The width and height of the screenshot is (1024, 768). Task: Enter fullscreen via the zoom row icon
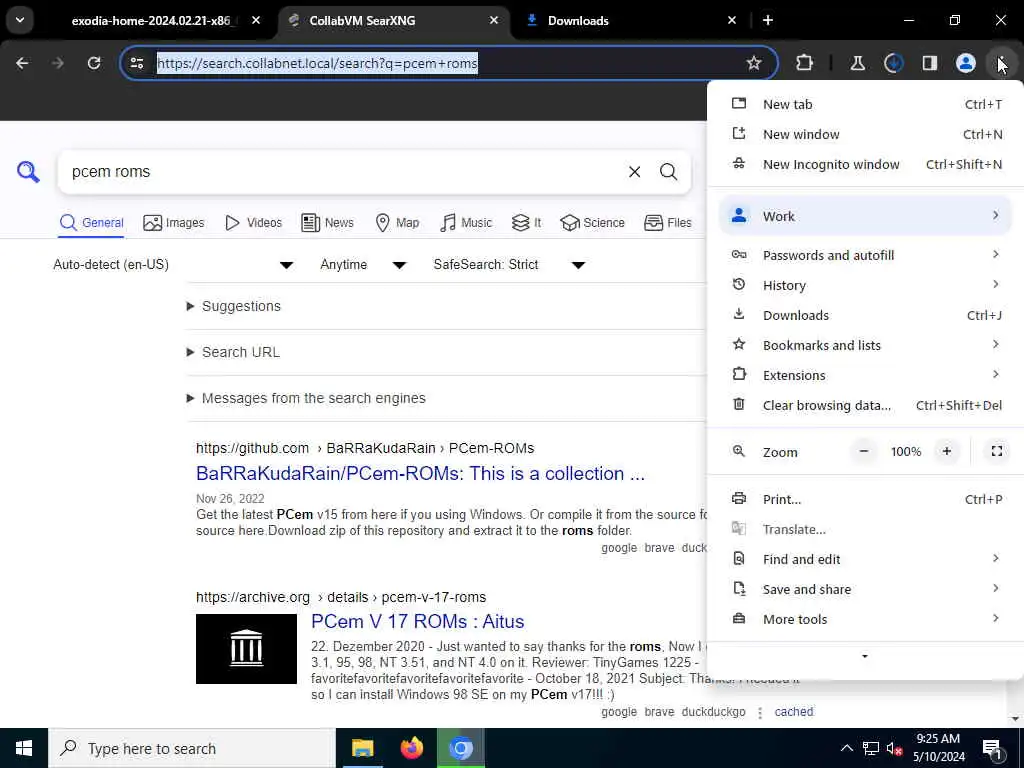pyautogui.click(x=996, y=451)
